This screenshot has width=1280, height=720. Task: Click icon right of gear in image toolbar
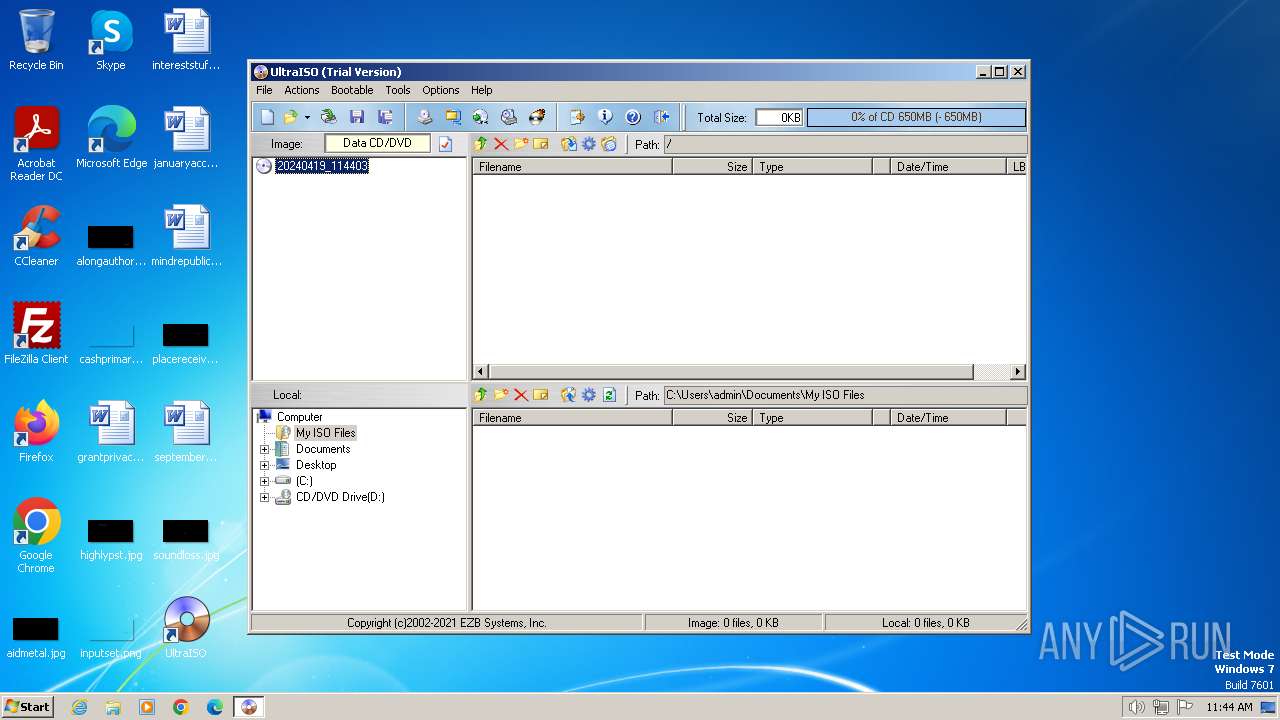click(x=608, y=144)
